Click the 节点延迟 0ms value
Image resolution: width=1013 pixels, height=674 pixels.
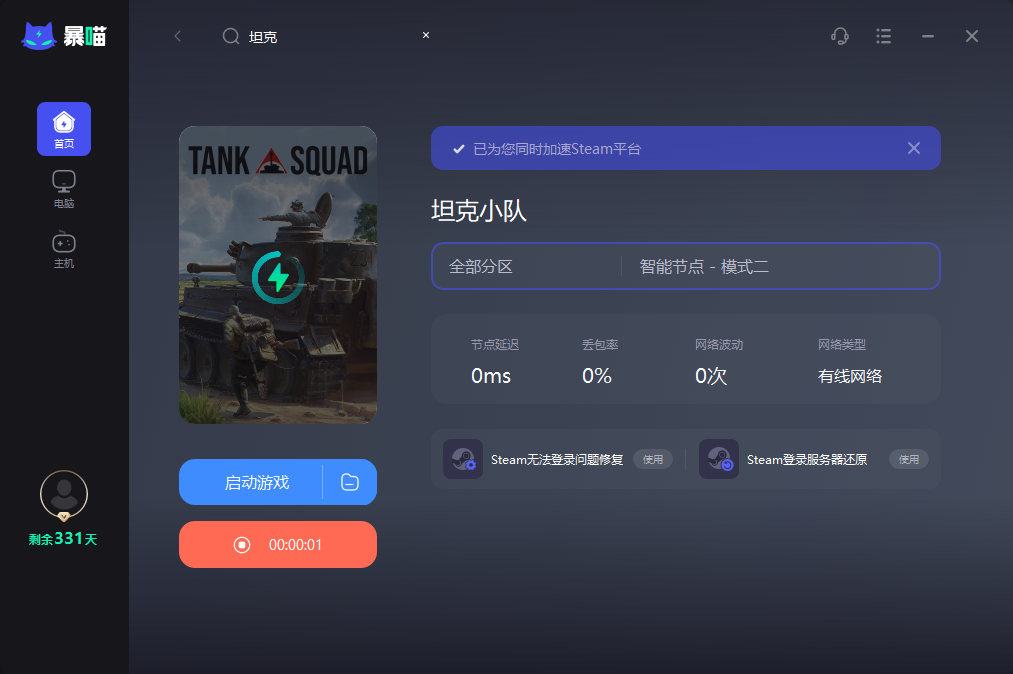coord(491,375)
